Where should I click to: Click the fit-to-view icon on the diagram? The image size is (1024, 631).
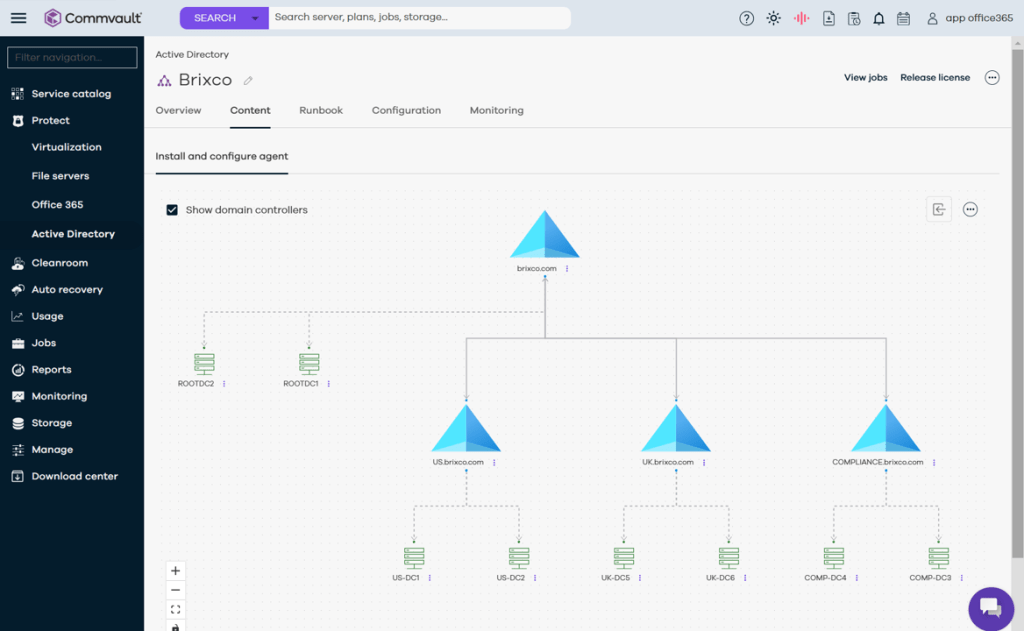pyautogui.click(x=176, y=609)
